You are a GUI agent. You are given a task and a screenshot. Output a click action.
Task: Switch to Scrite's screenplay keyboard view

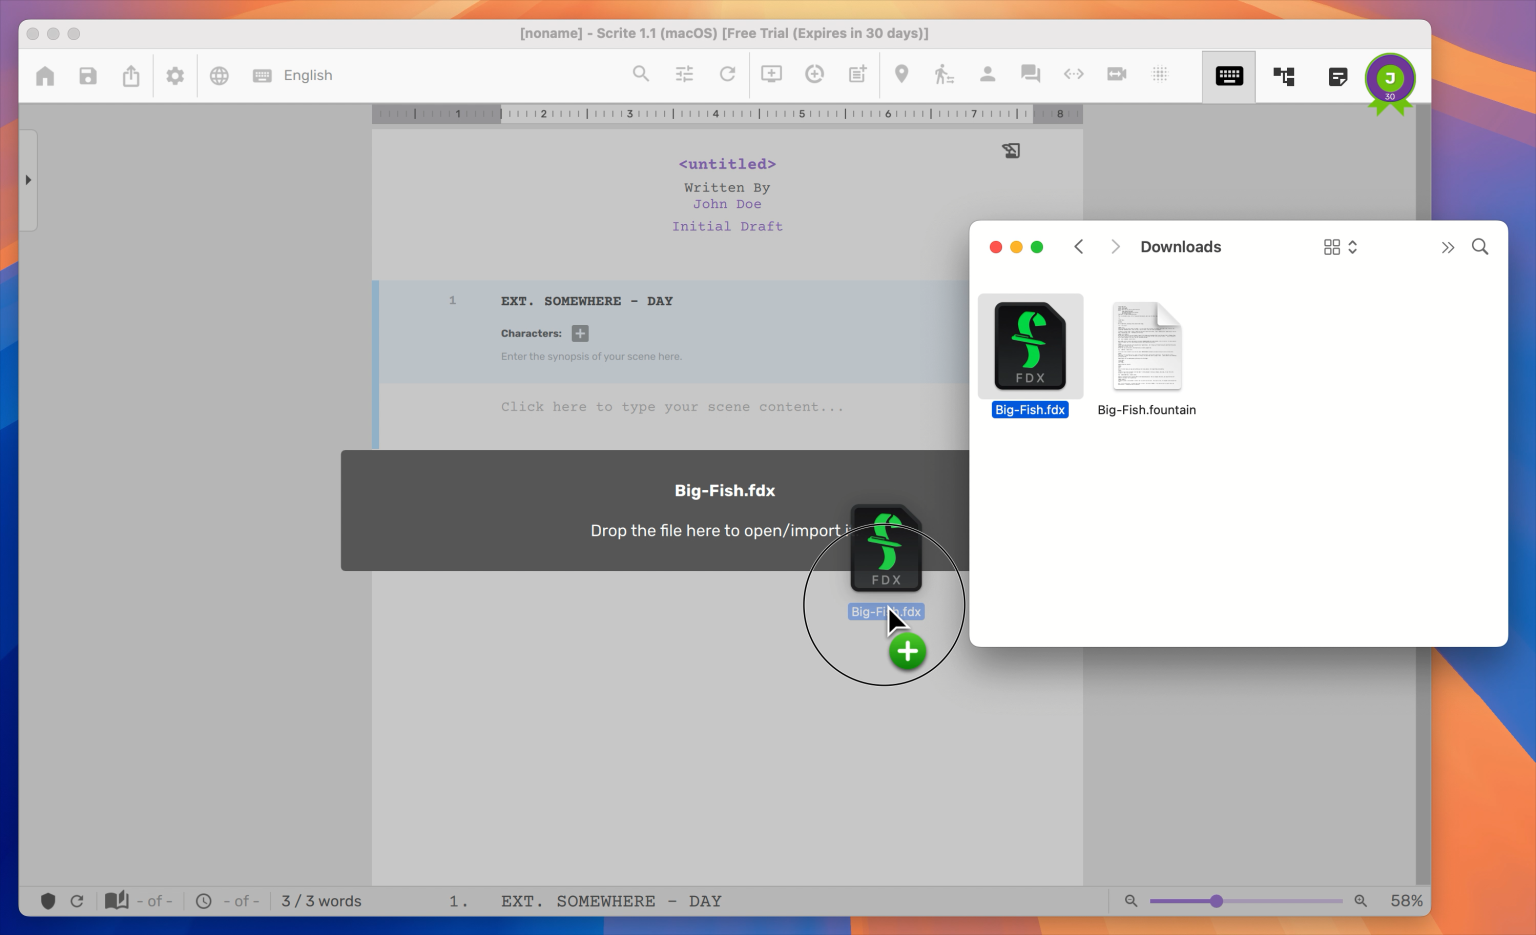[x=1228, y=75]
